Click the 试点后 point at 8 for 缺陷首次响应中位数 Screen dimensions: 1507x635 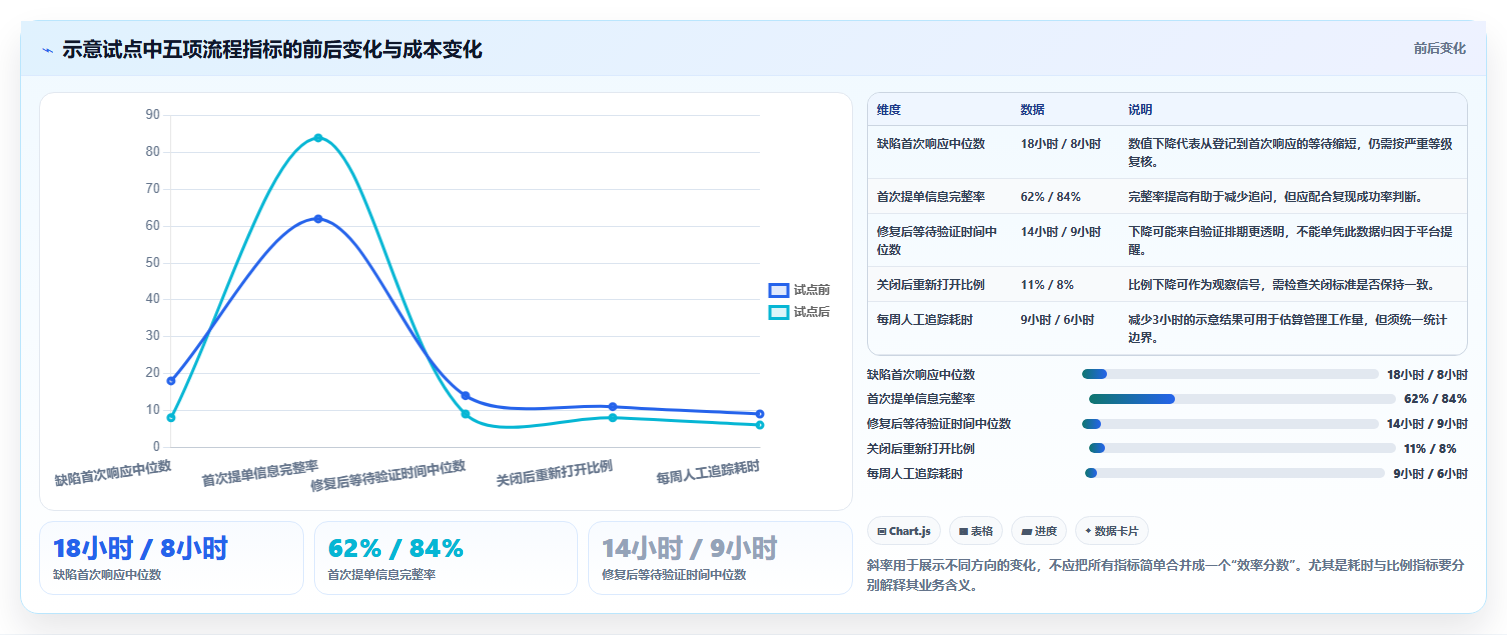[x=171, y=417]
